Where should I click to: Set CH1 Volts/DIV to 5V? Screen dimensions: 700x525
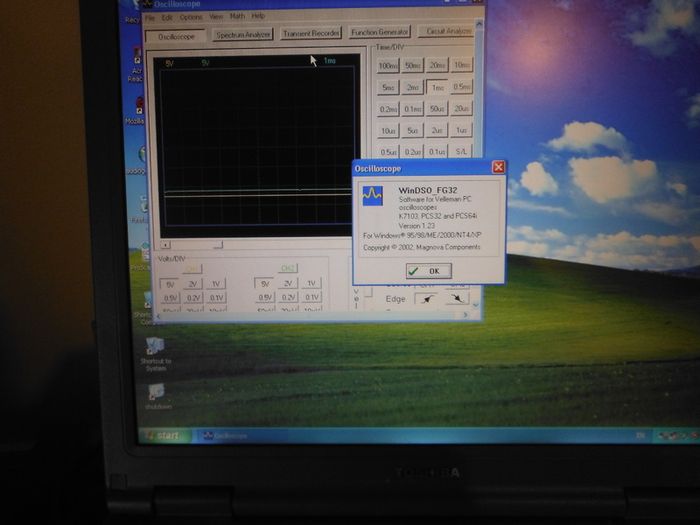[170, 284]
